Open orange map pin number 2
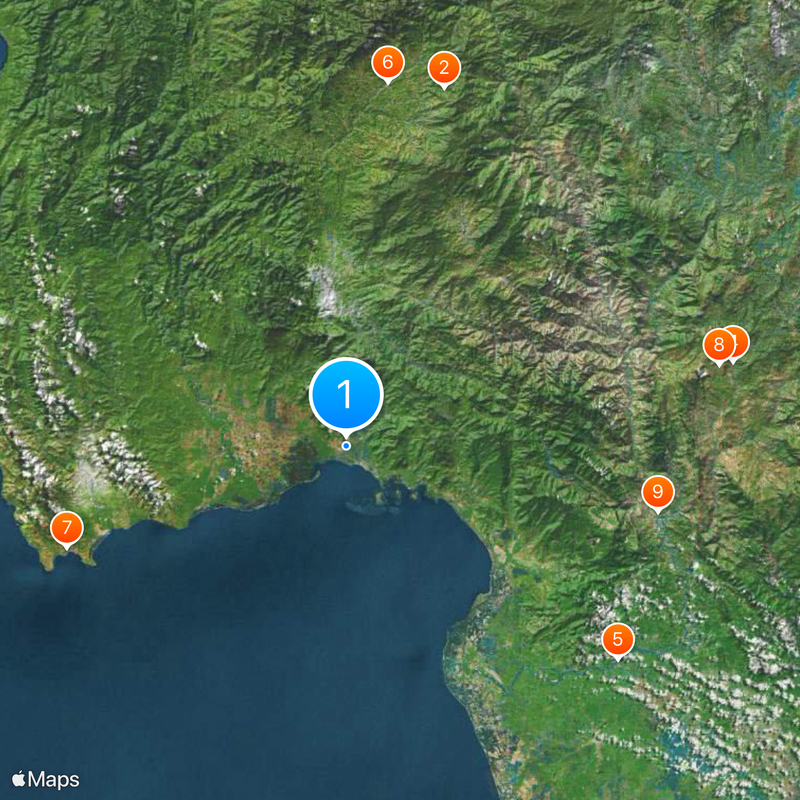The image size is (800, 800). click(x=444, y=68)
